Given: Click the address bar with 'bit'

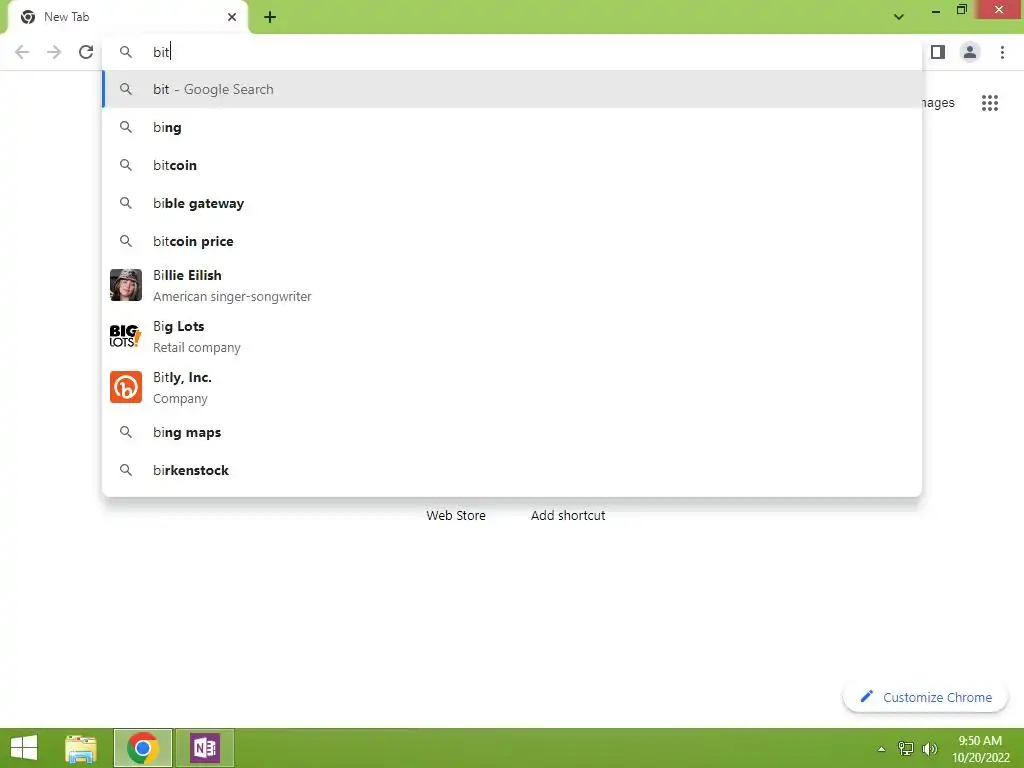Looking at the screenshot, I should click(x=512, y=52).
